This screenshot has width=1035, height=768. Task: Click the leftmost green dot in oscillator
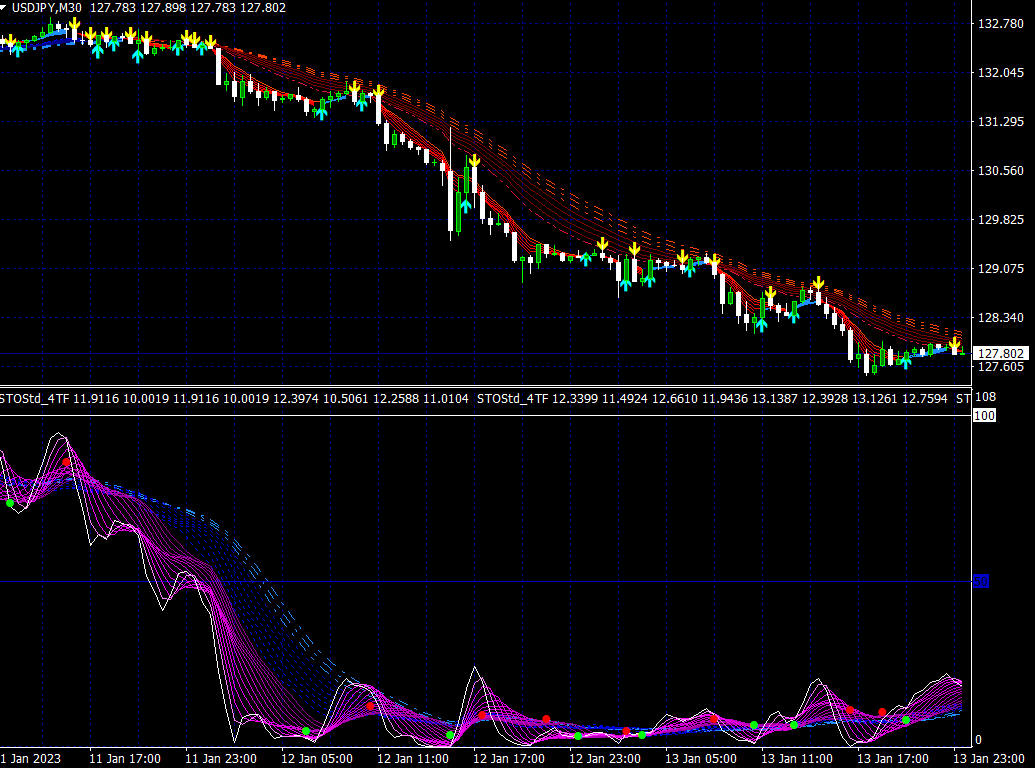click(10, 503)
